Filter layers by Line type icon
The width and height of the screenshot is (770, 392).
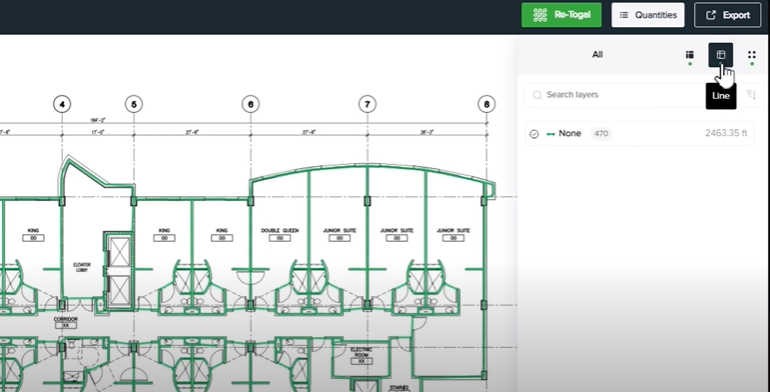[x=720, y=55]
